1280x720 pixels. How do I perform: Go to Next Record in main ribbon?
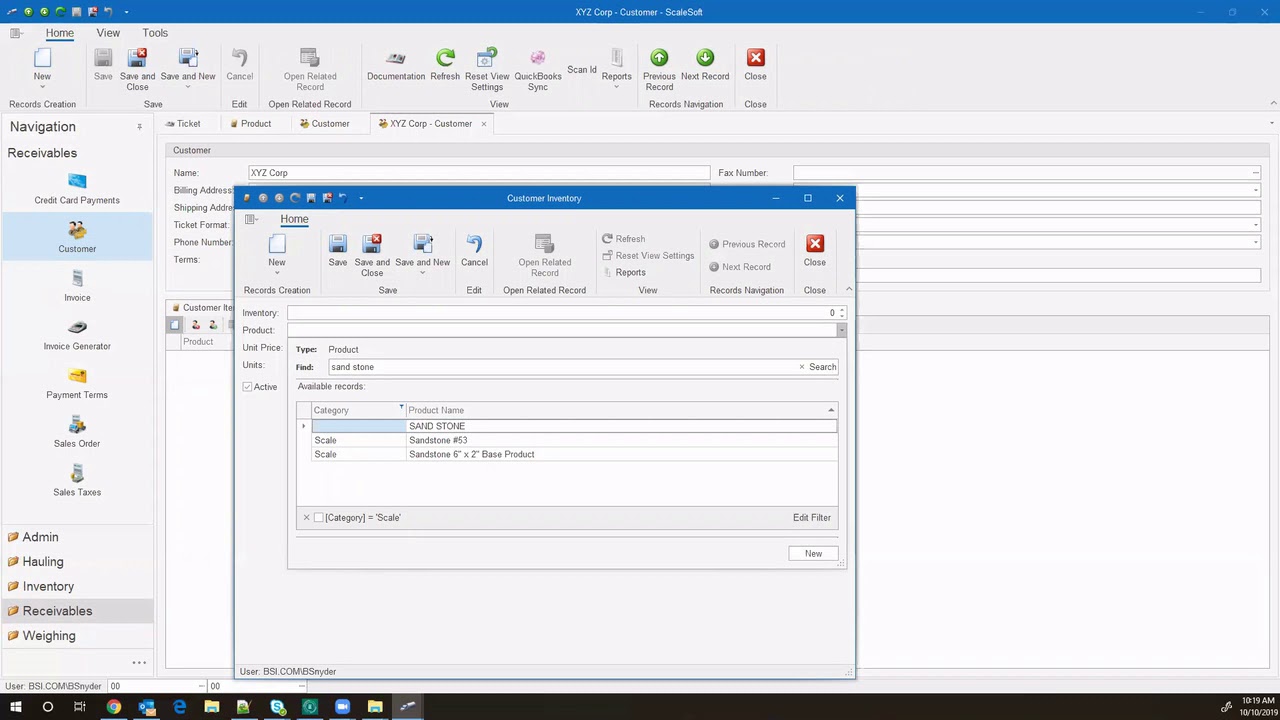coord(705,66)
